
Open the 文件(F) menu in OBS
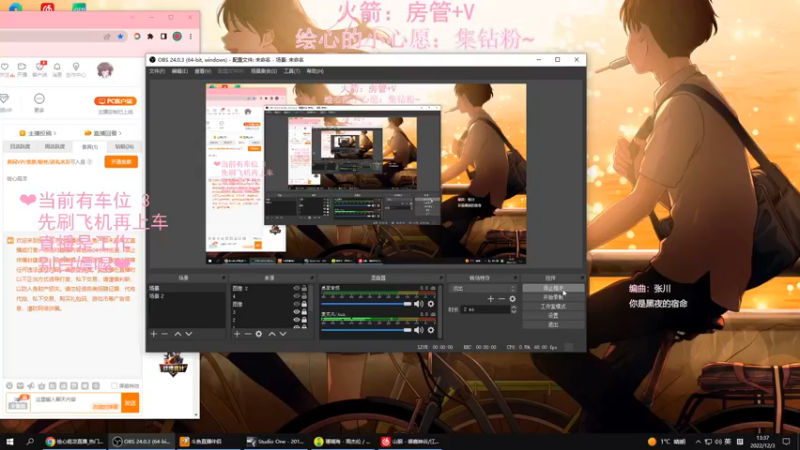(x=157, y=71)
